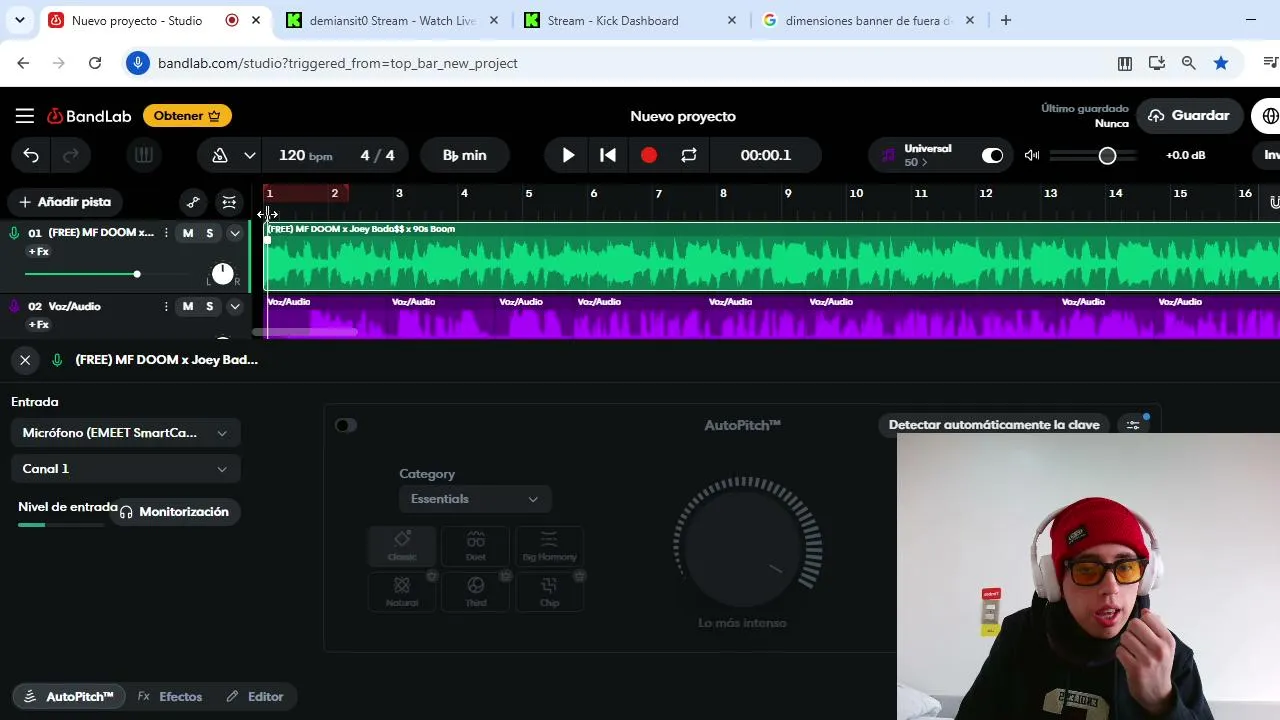Viewport: 1280px width, 720px height.
Task: Undo the last action in BandLab
Action: tap(31, 155)
